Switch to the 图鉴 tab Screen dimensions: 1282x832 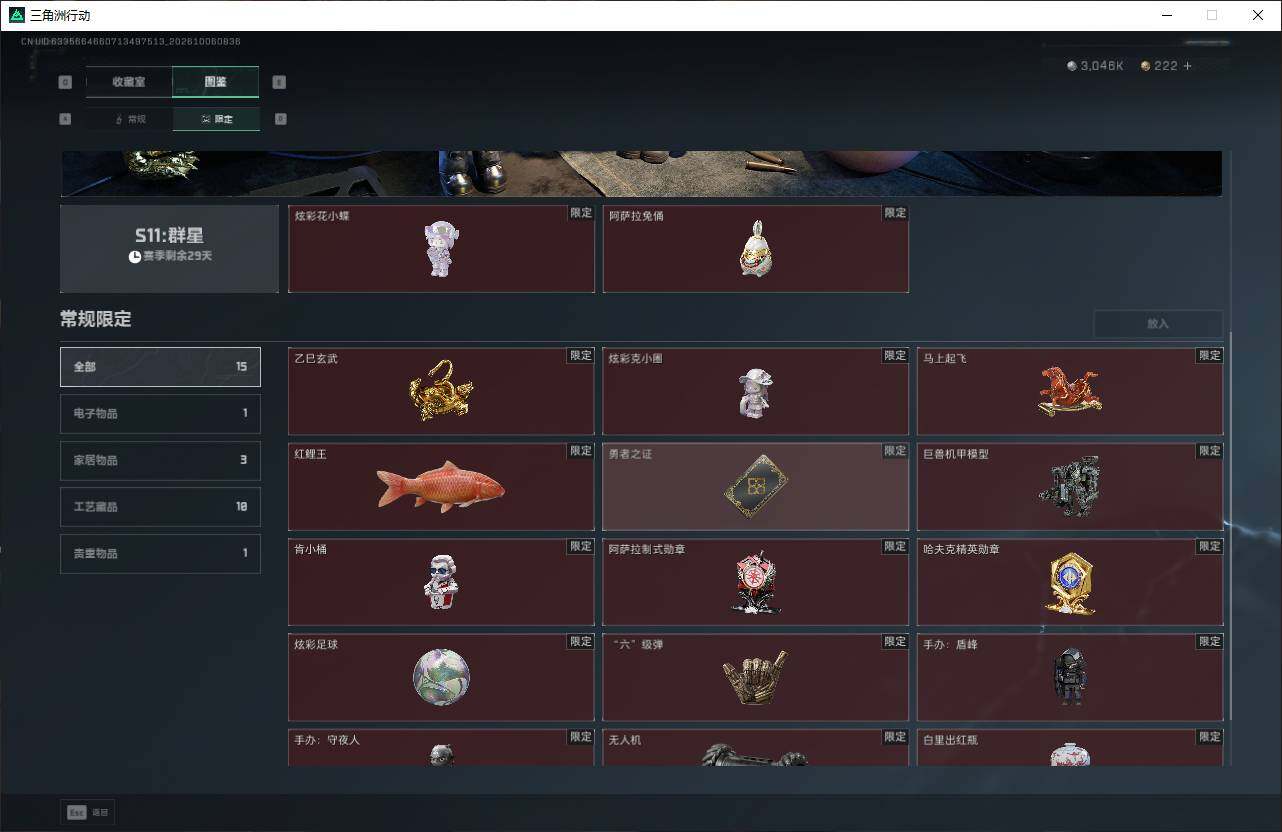(x=216, y=82)
